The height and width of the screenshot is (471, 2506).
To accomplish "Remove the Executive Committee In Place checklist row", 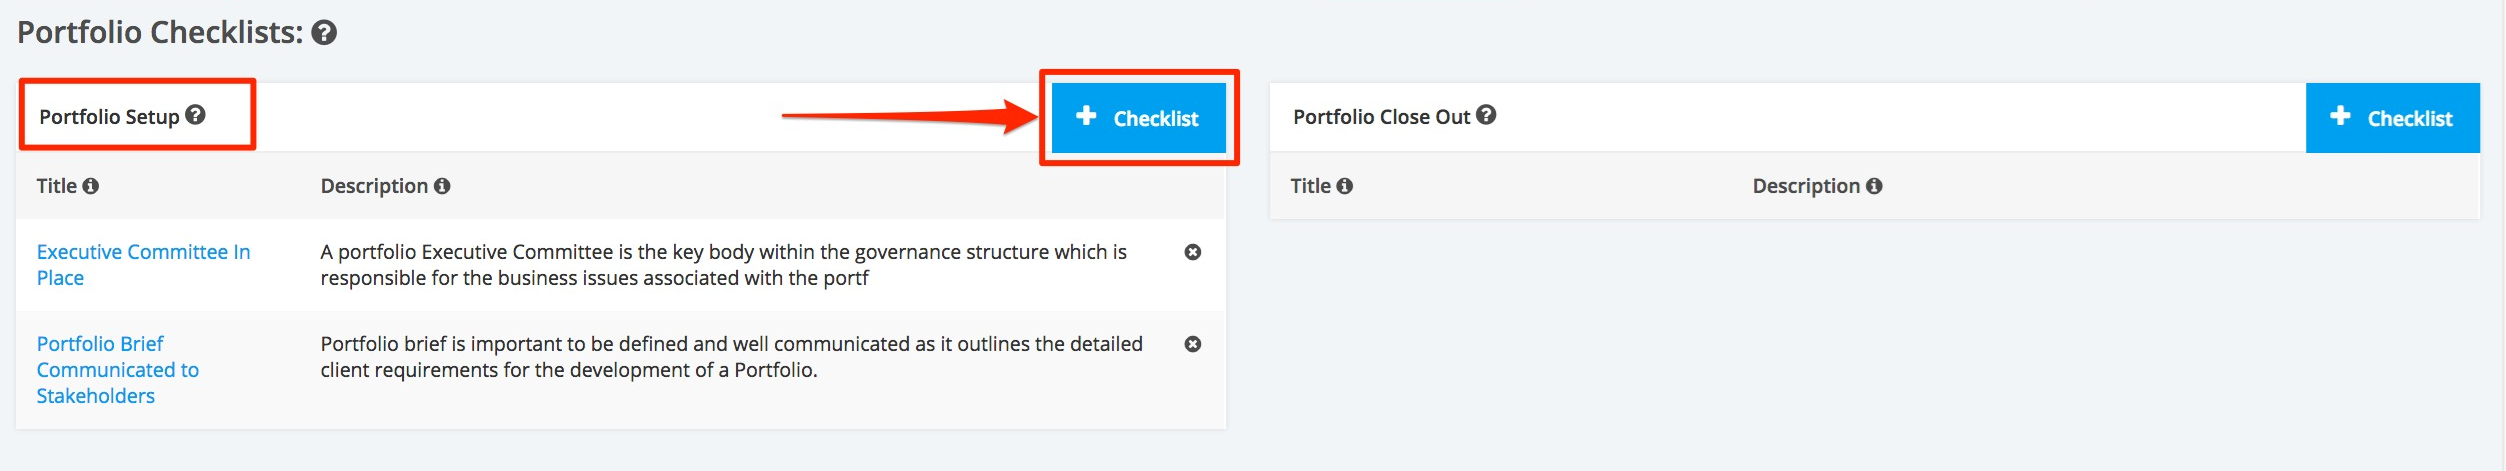I will (1192, 252).
